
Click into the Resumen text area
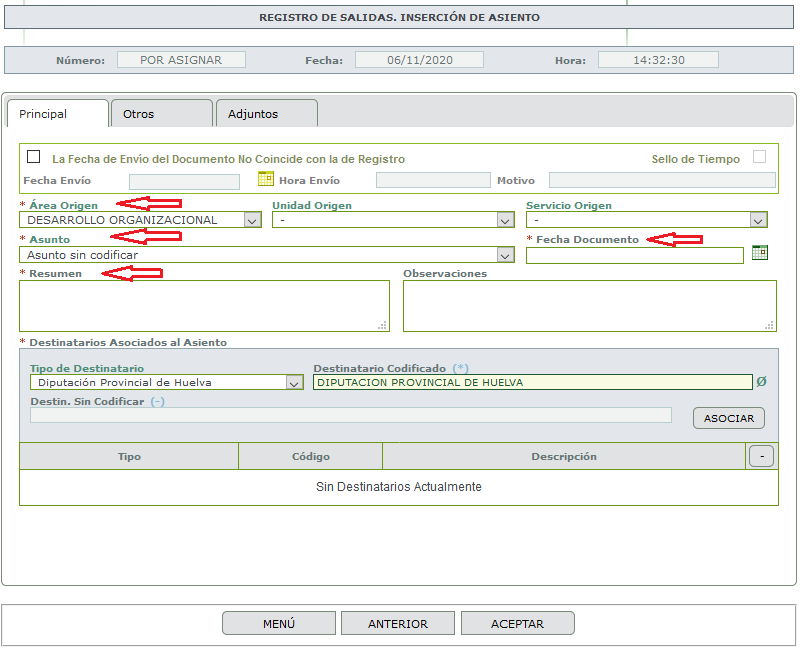pos(205,306)
